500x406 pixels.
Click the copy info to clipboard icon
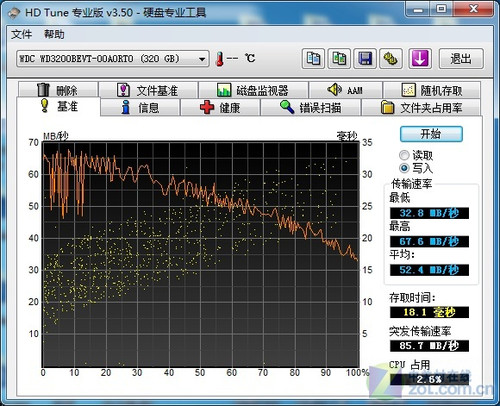pos(313,59)
